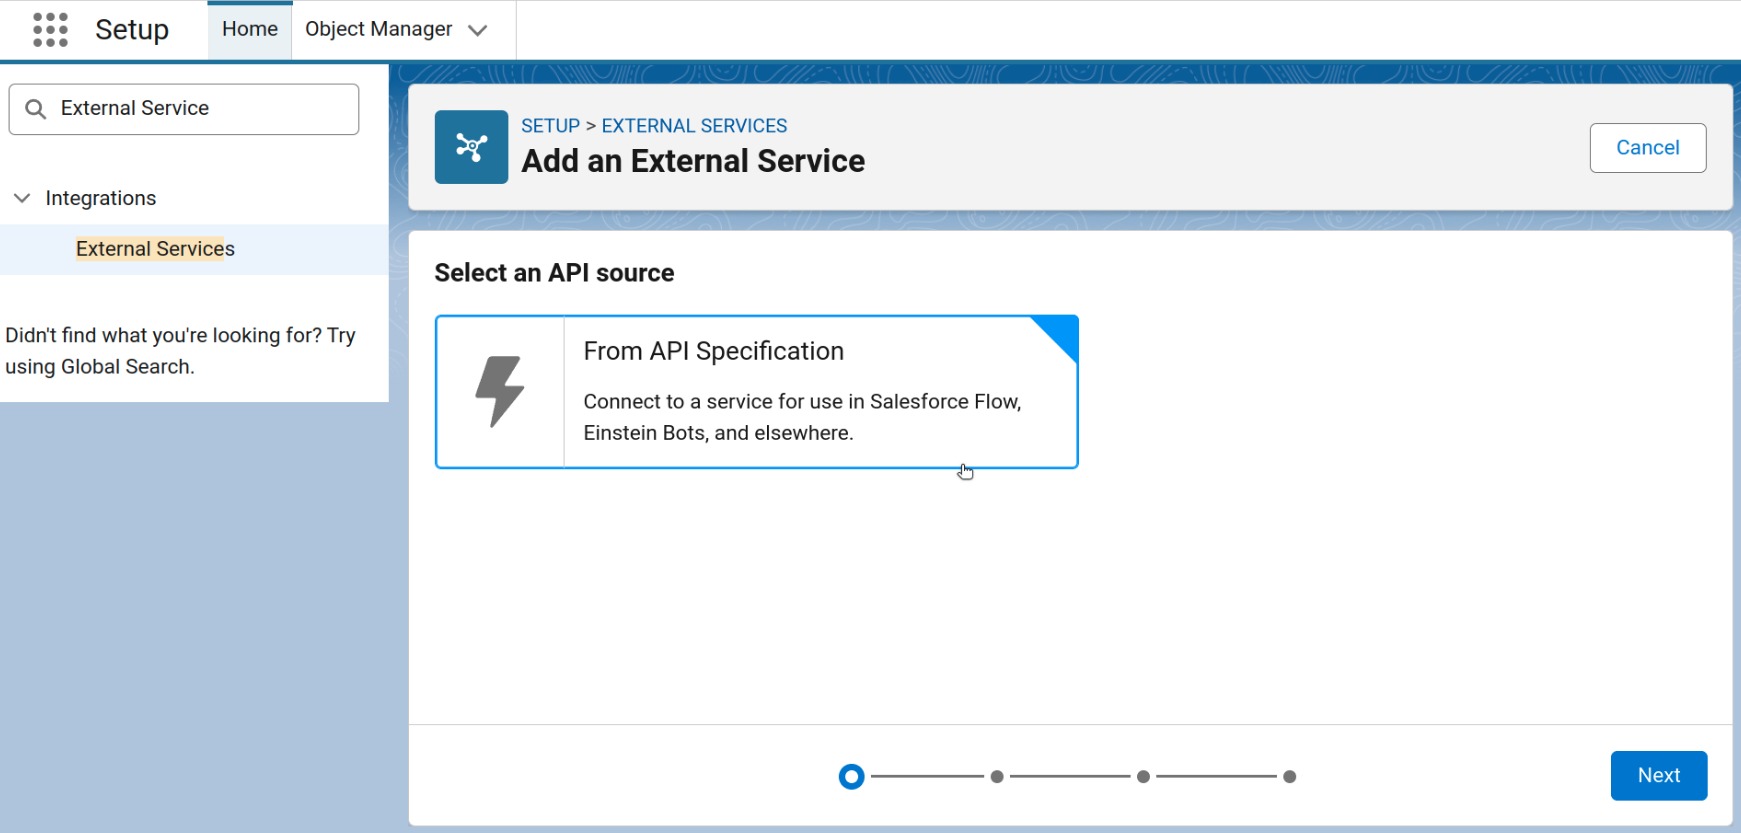The width and height of the screenshot is (1741, 833).
Task: Collapse the Integrations section chevron
Action: (x=22, y=198)
